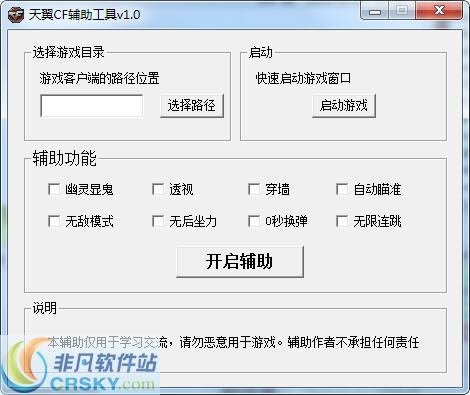Click the CF app icon in title bar
Viewport: 470px width, 395px height.
point(16,14)
